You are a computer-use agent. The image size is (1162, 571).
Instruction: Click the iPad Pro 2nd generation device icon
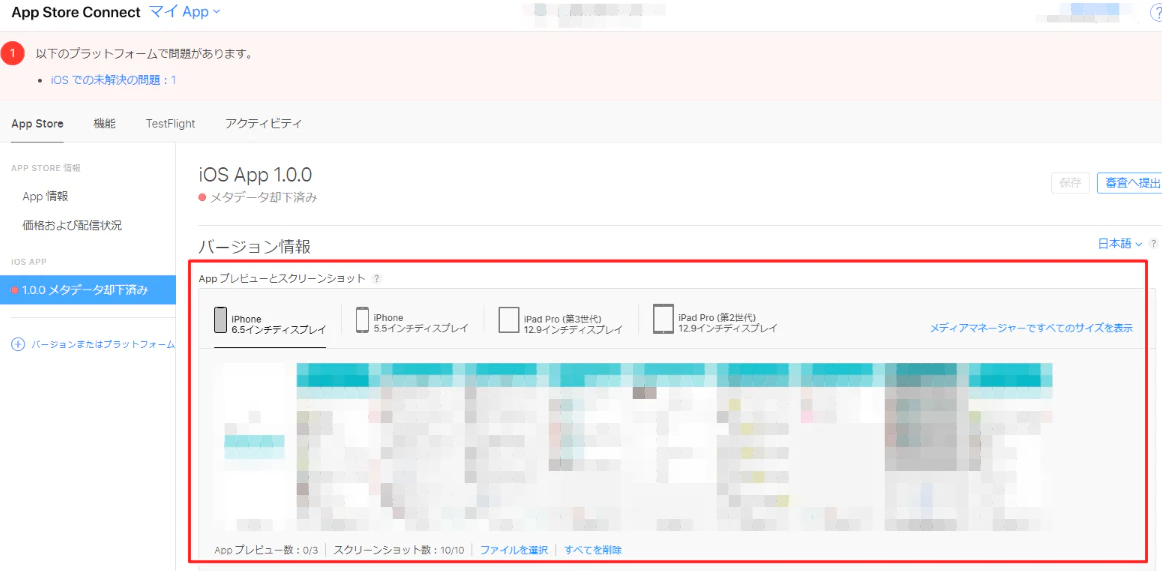click(x=663, y=319)
